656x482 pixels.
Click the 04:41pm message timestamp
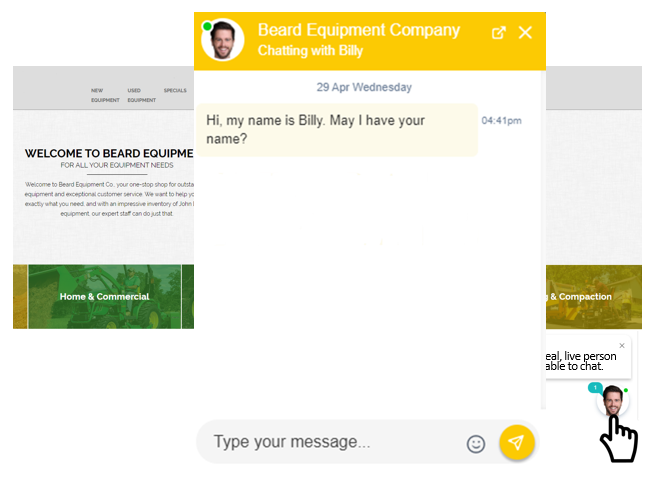tap(501, 120)
